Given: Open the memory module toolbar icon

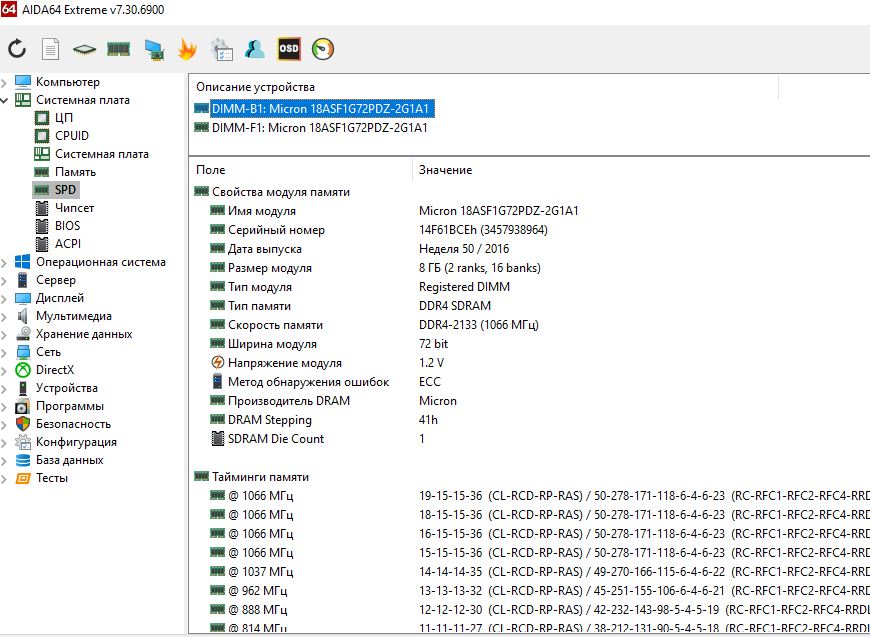Looking at the screenshot, I should pyautogui.click(x=118, y=49).
